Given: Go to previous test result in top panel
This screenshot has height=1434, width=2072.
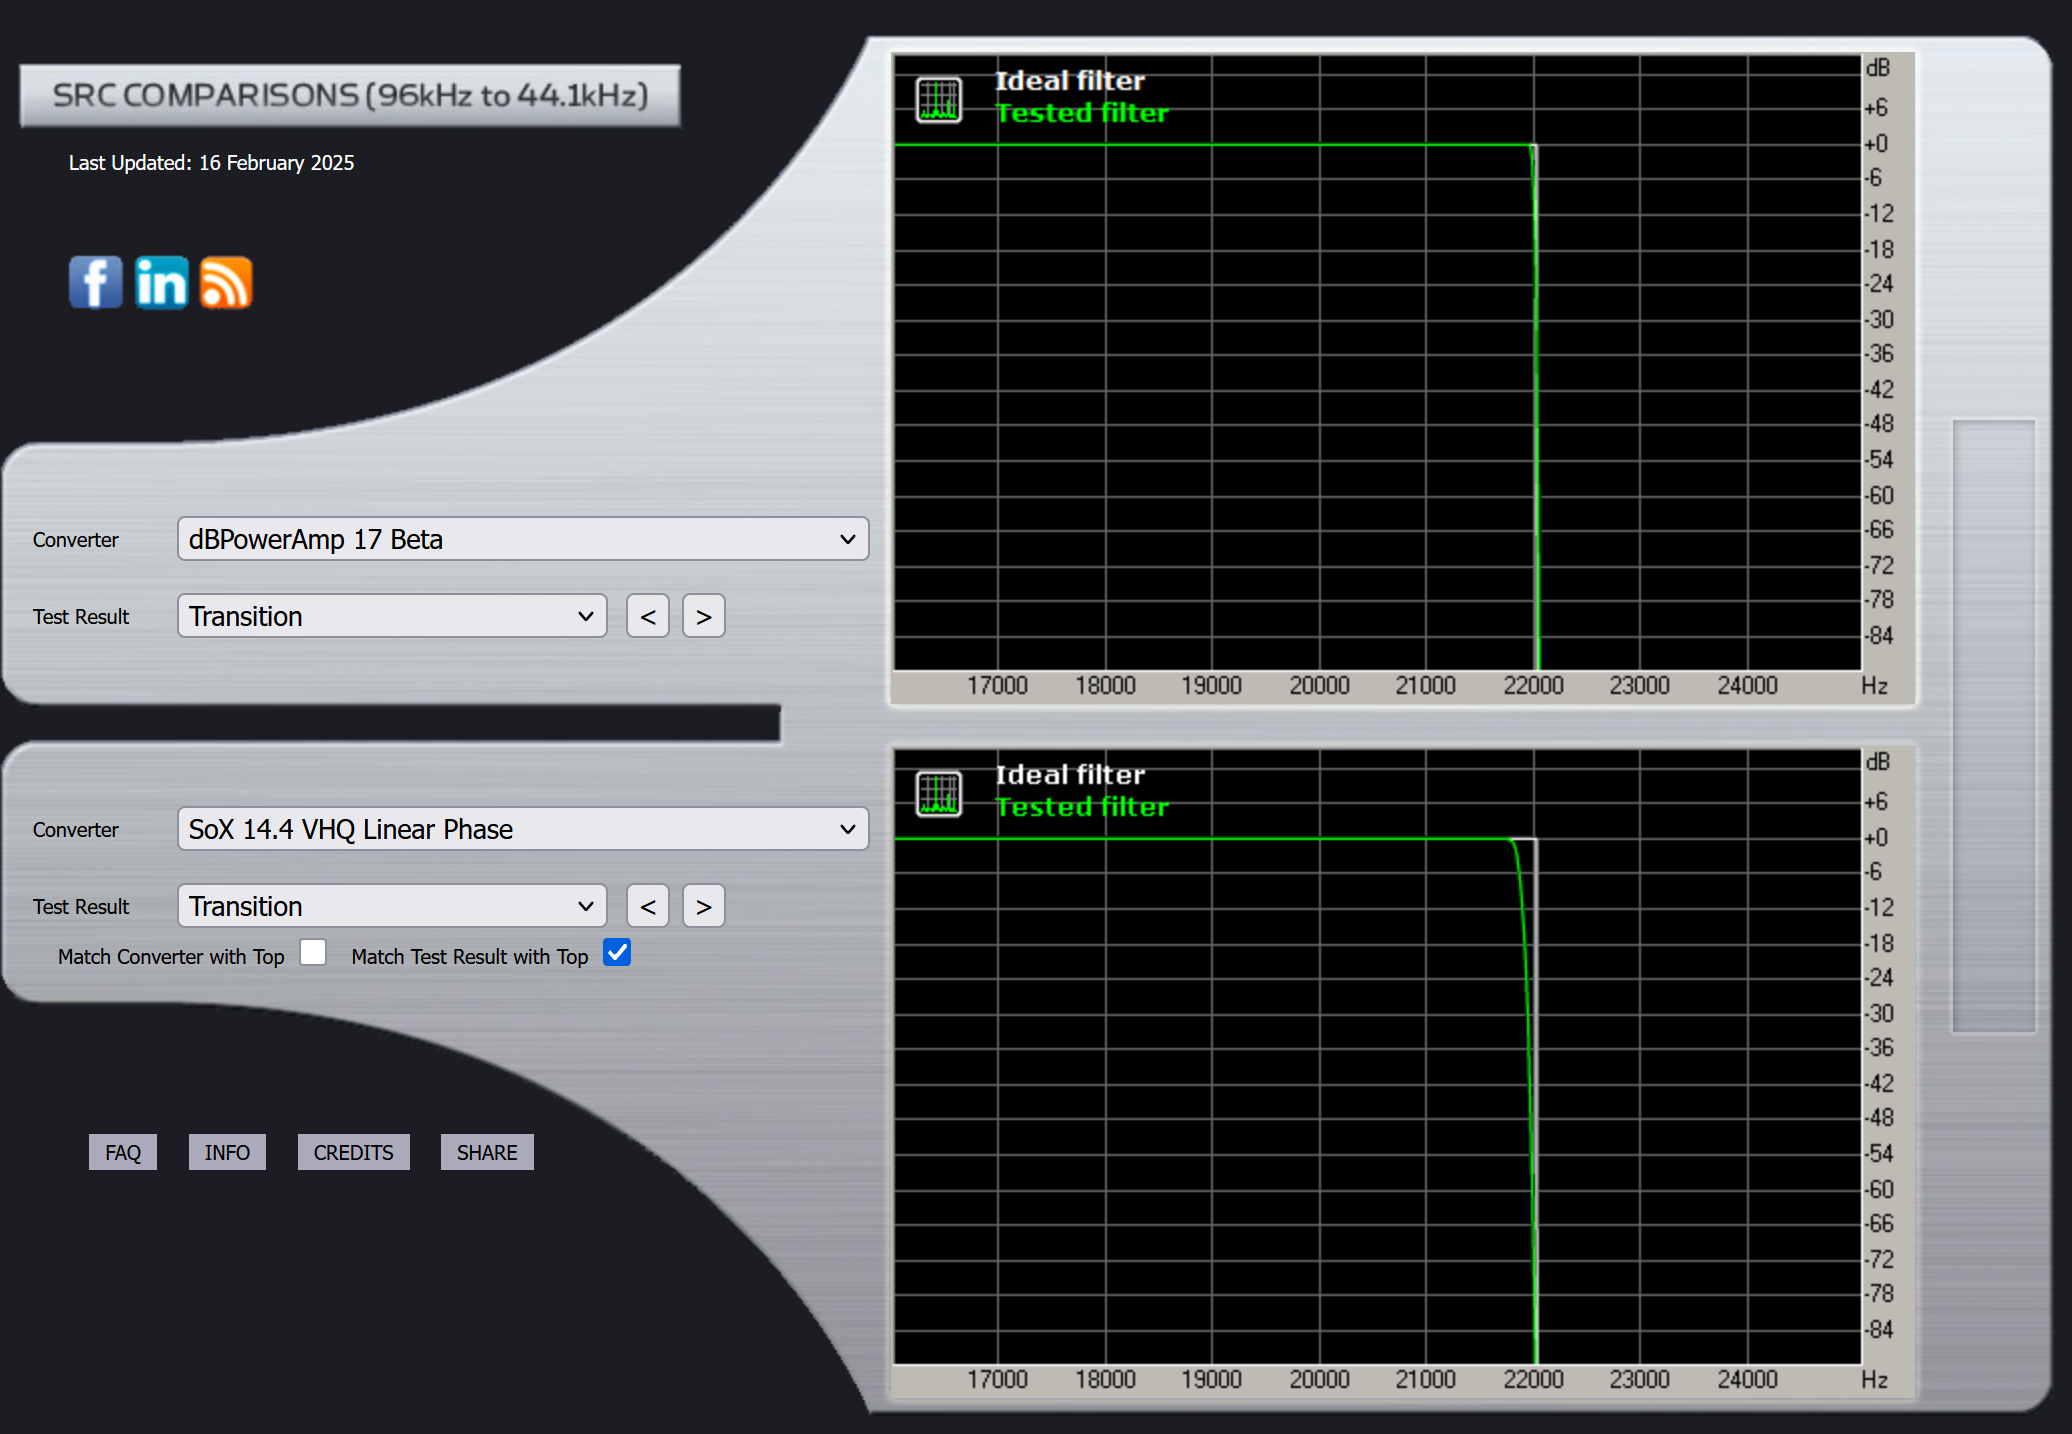Looking at the screenshot, I should [648, 616].
